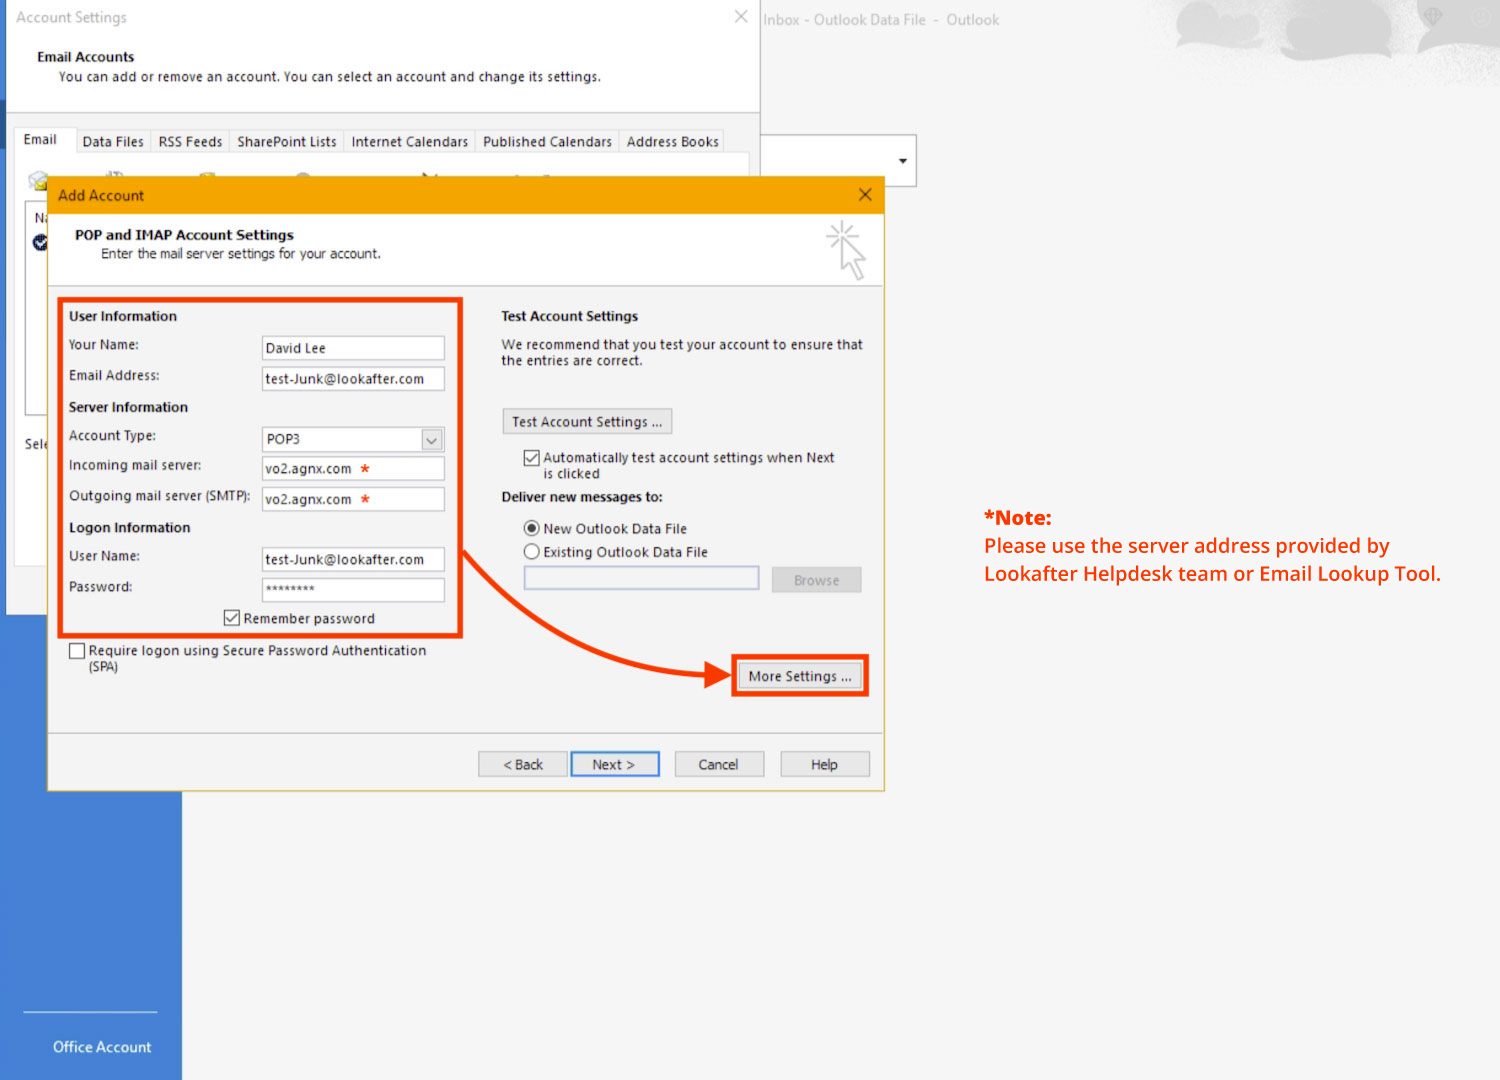This screenshot has width=1500, height=1080.
Task: Select New Outlook Data File option
Action: coord(532,528)
